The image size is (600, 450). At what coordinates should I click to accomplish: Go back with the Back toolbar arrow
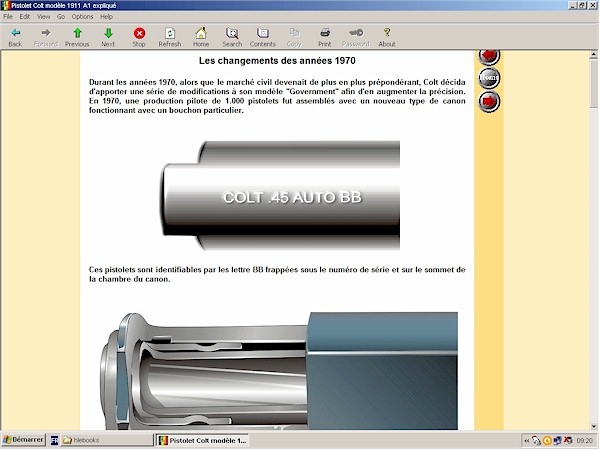click(x=15, y=37)
